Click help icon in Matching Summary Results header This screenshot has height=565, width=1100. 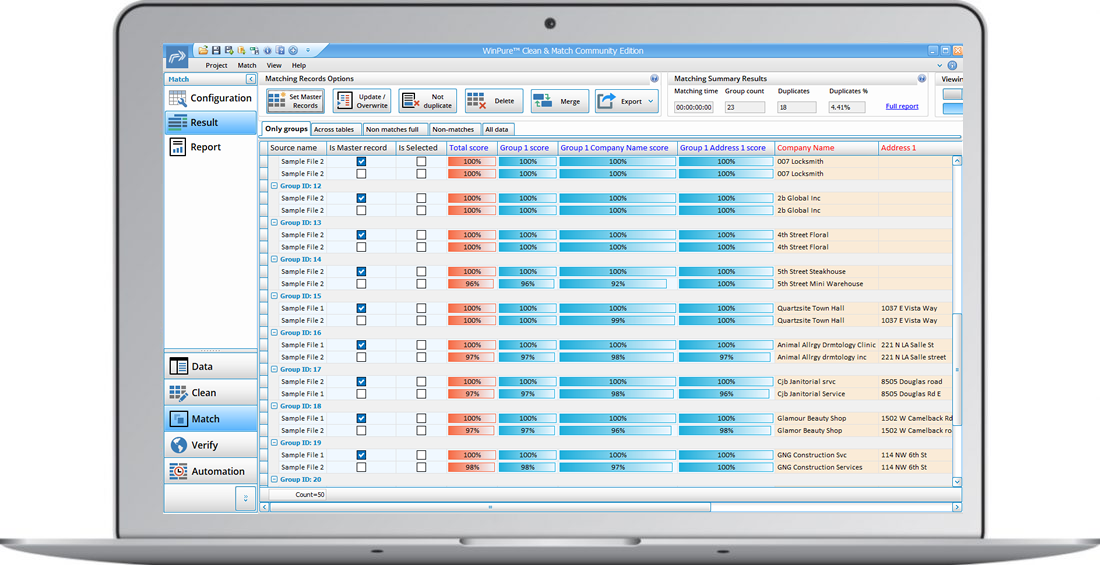pos(922,79)
